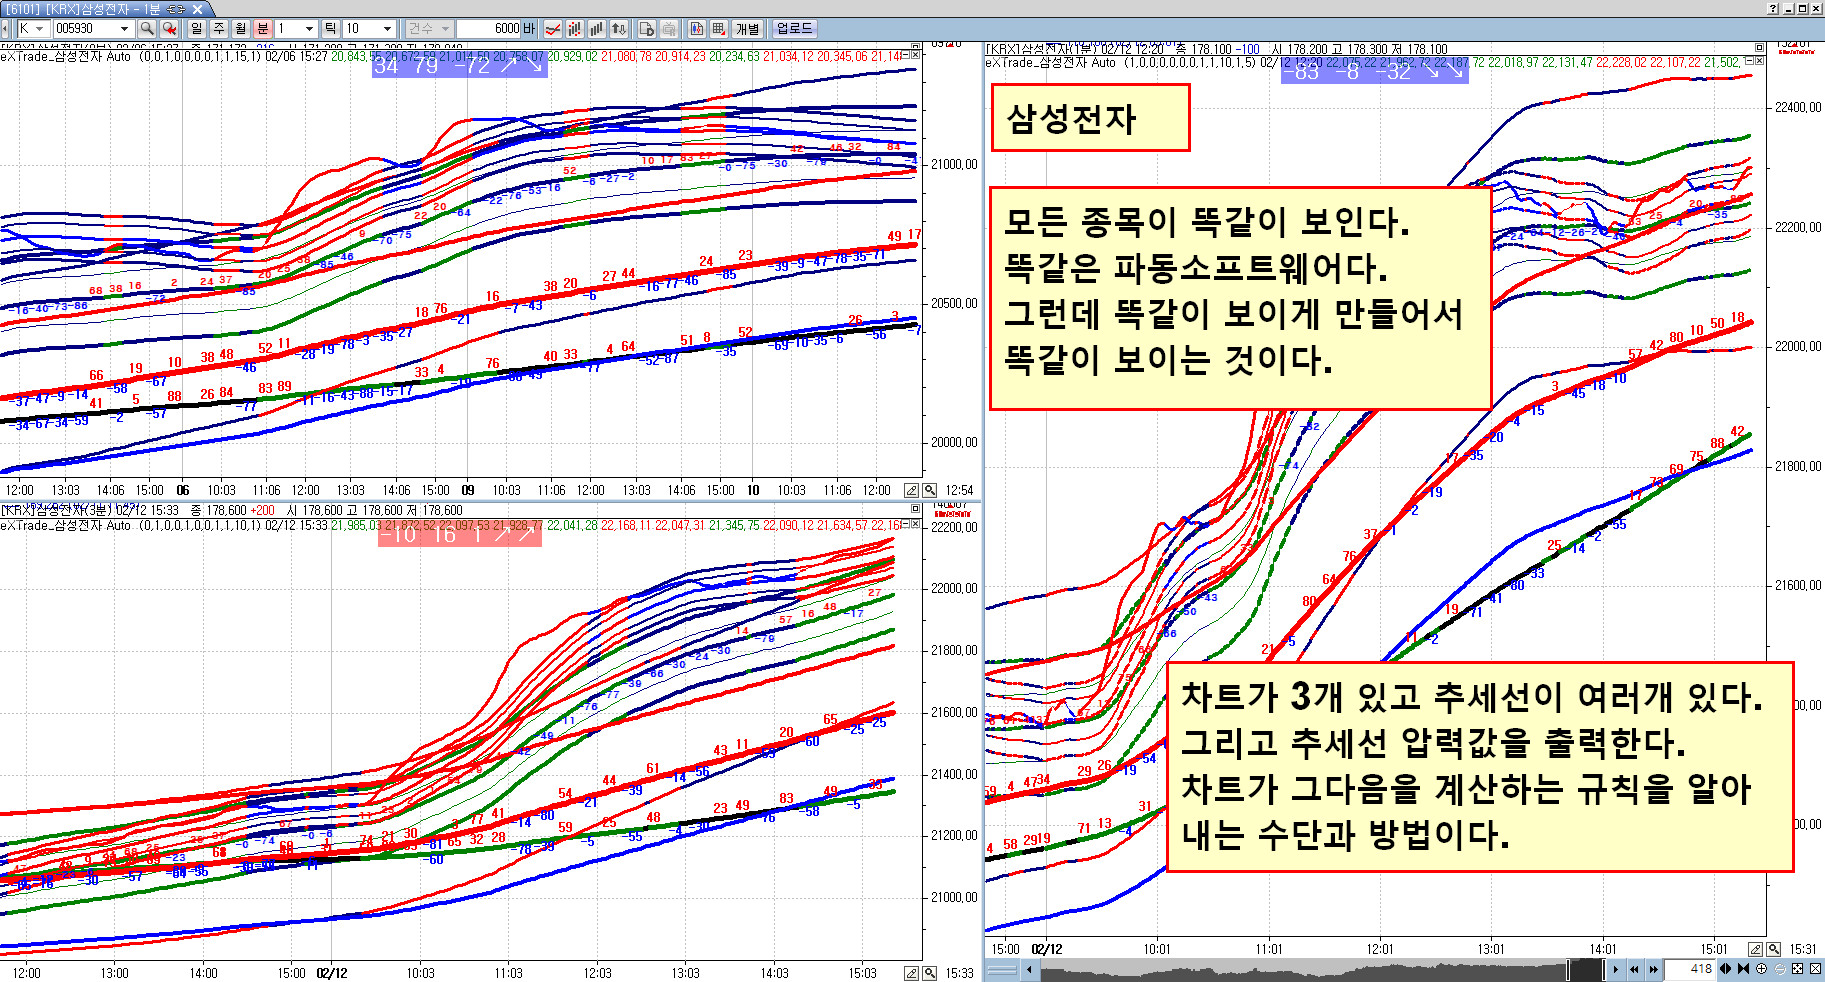The height and width of the screenshot is (982, 1825).
Task: Click the scroll right arrow on timeline bar
Action: (x=1615, y=969)
